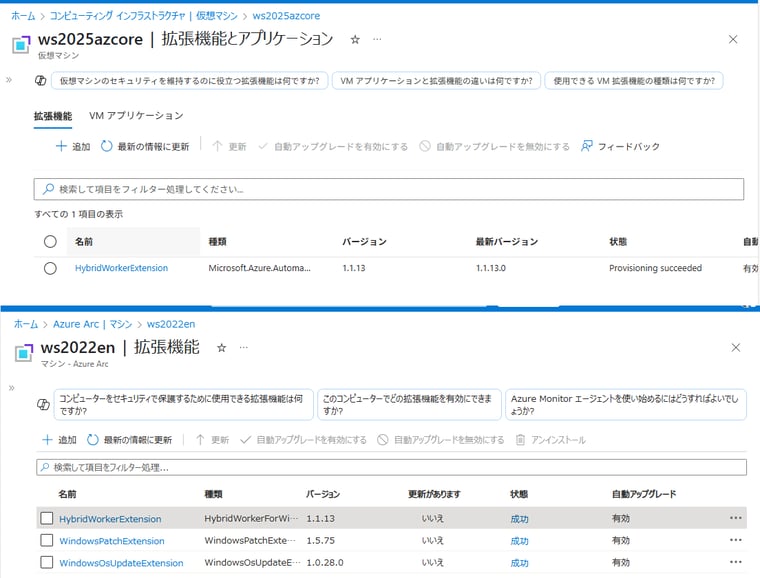
Task: Favorite ws2022en page with star icon
Action: point(222,348)
